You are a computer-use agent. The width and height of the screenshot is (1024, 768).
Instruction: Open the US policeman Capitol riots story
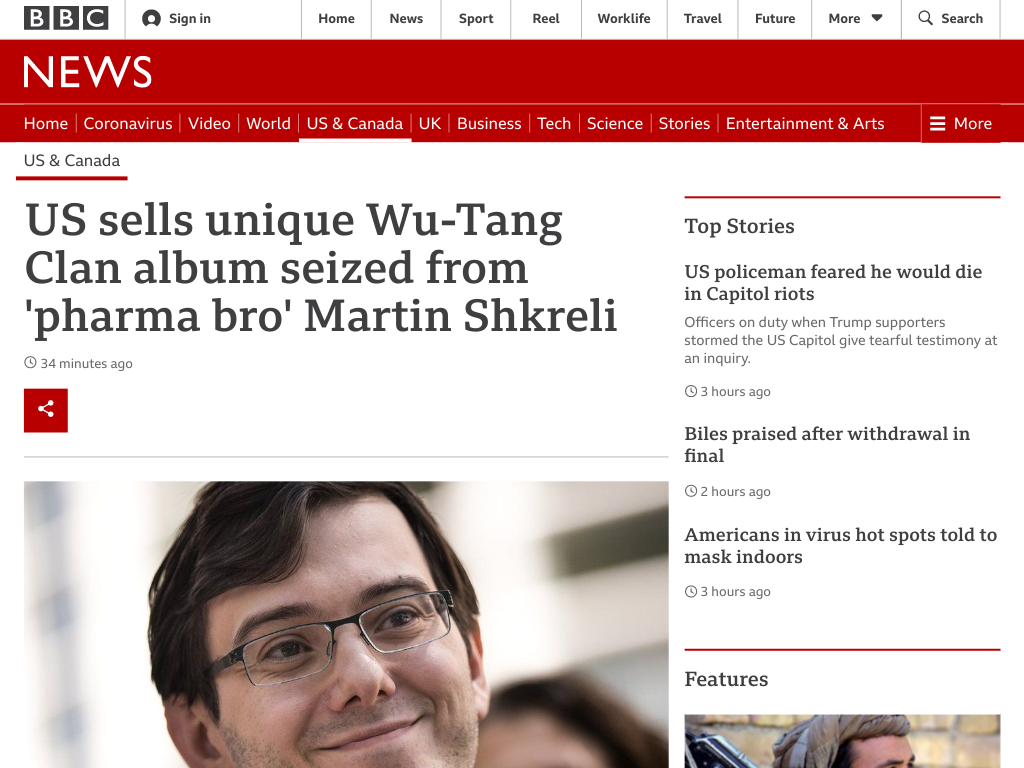833,283
